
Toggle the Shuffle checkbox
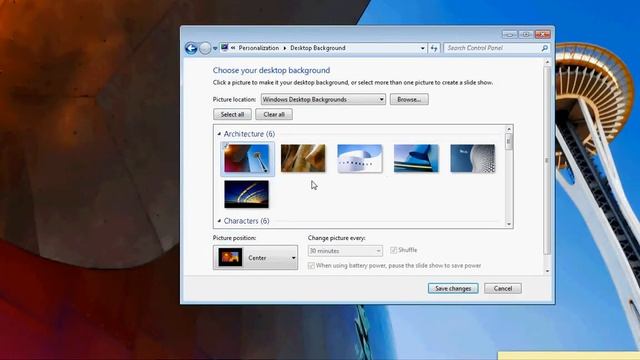pos(393,250)
